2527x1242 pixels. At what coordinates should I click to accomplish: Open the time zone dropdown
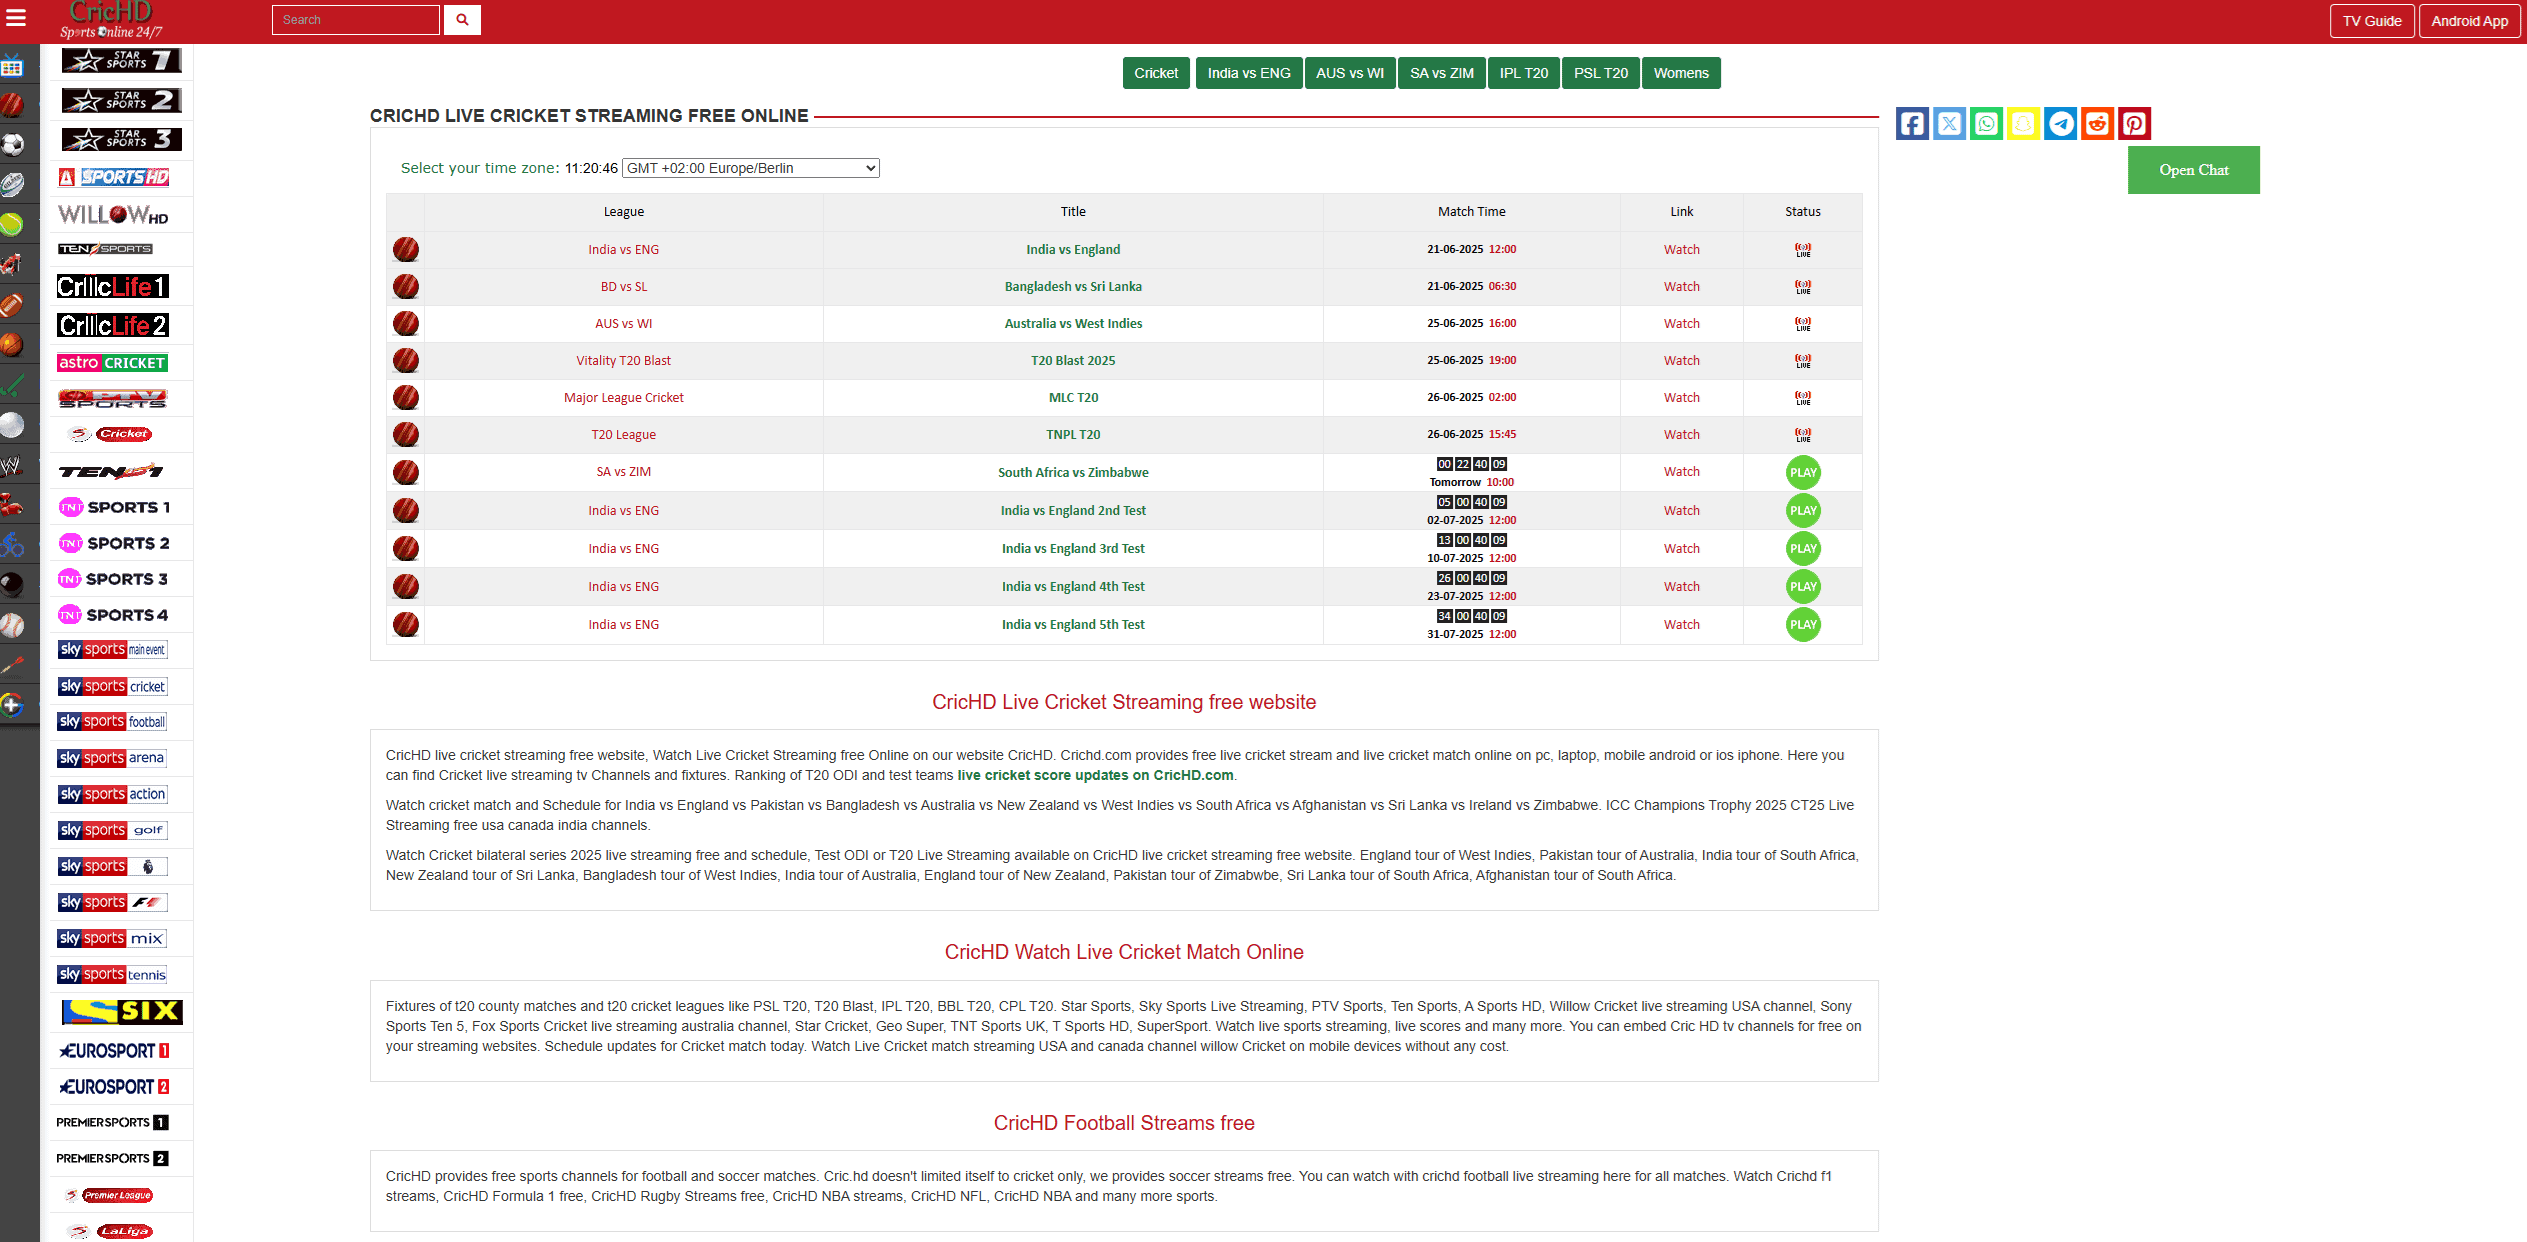750,168
